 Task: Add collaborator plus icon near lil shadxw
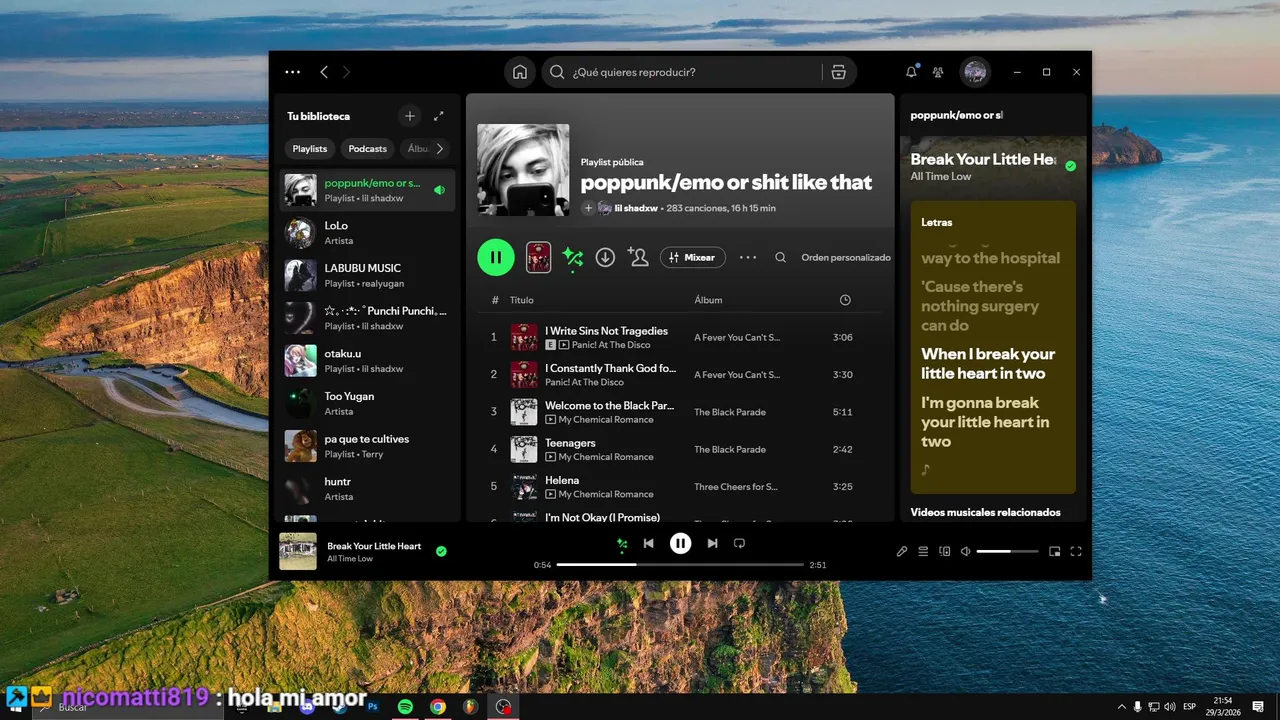click(588, 208)
